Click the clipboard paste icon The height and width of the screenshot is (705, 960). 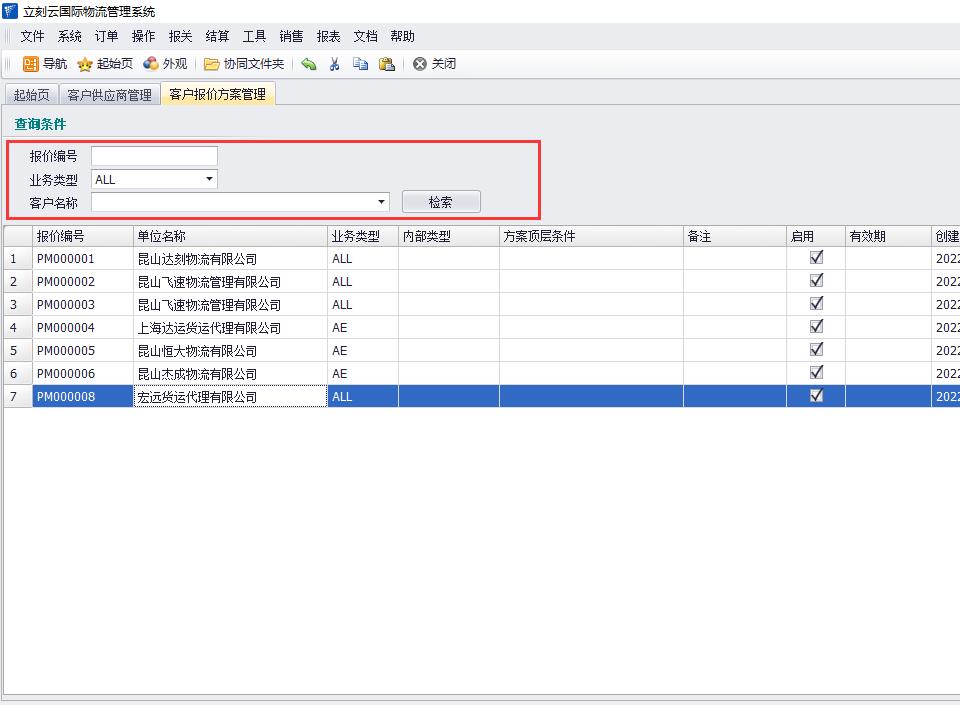point(386,64)
